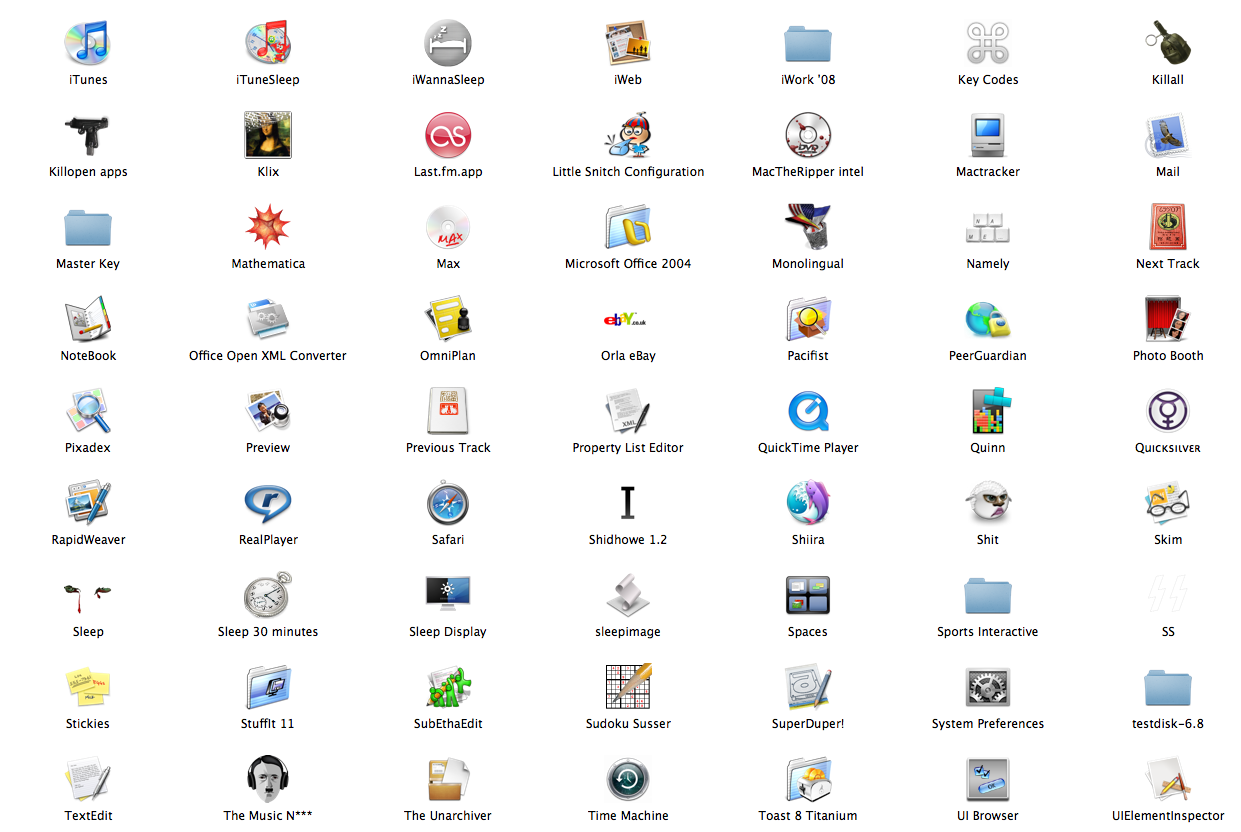Launch the Time Machine icon

628,778
